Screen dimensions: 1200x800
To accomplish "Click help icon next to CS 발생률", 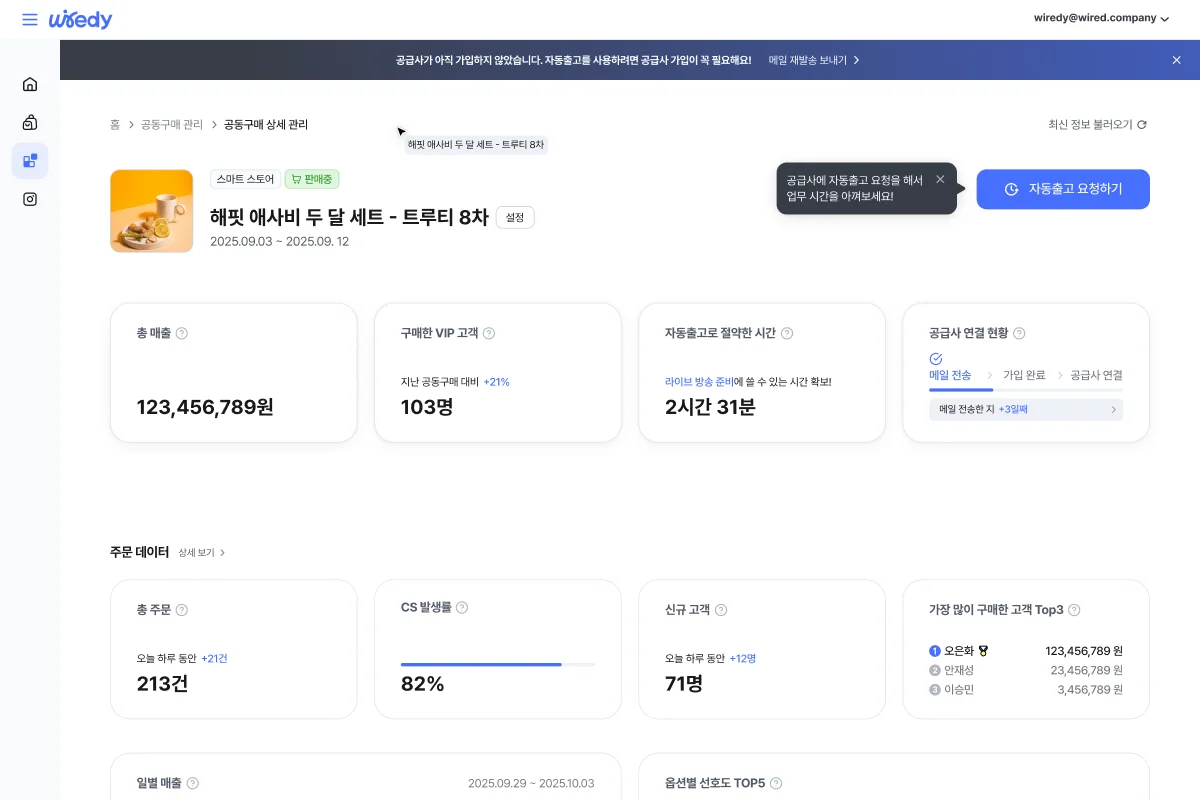I will [462, 607].
